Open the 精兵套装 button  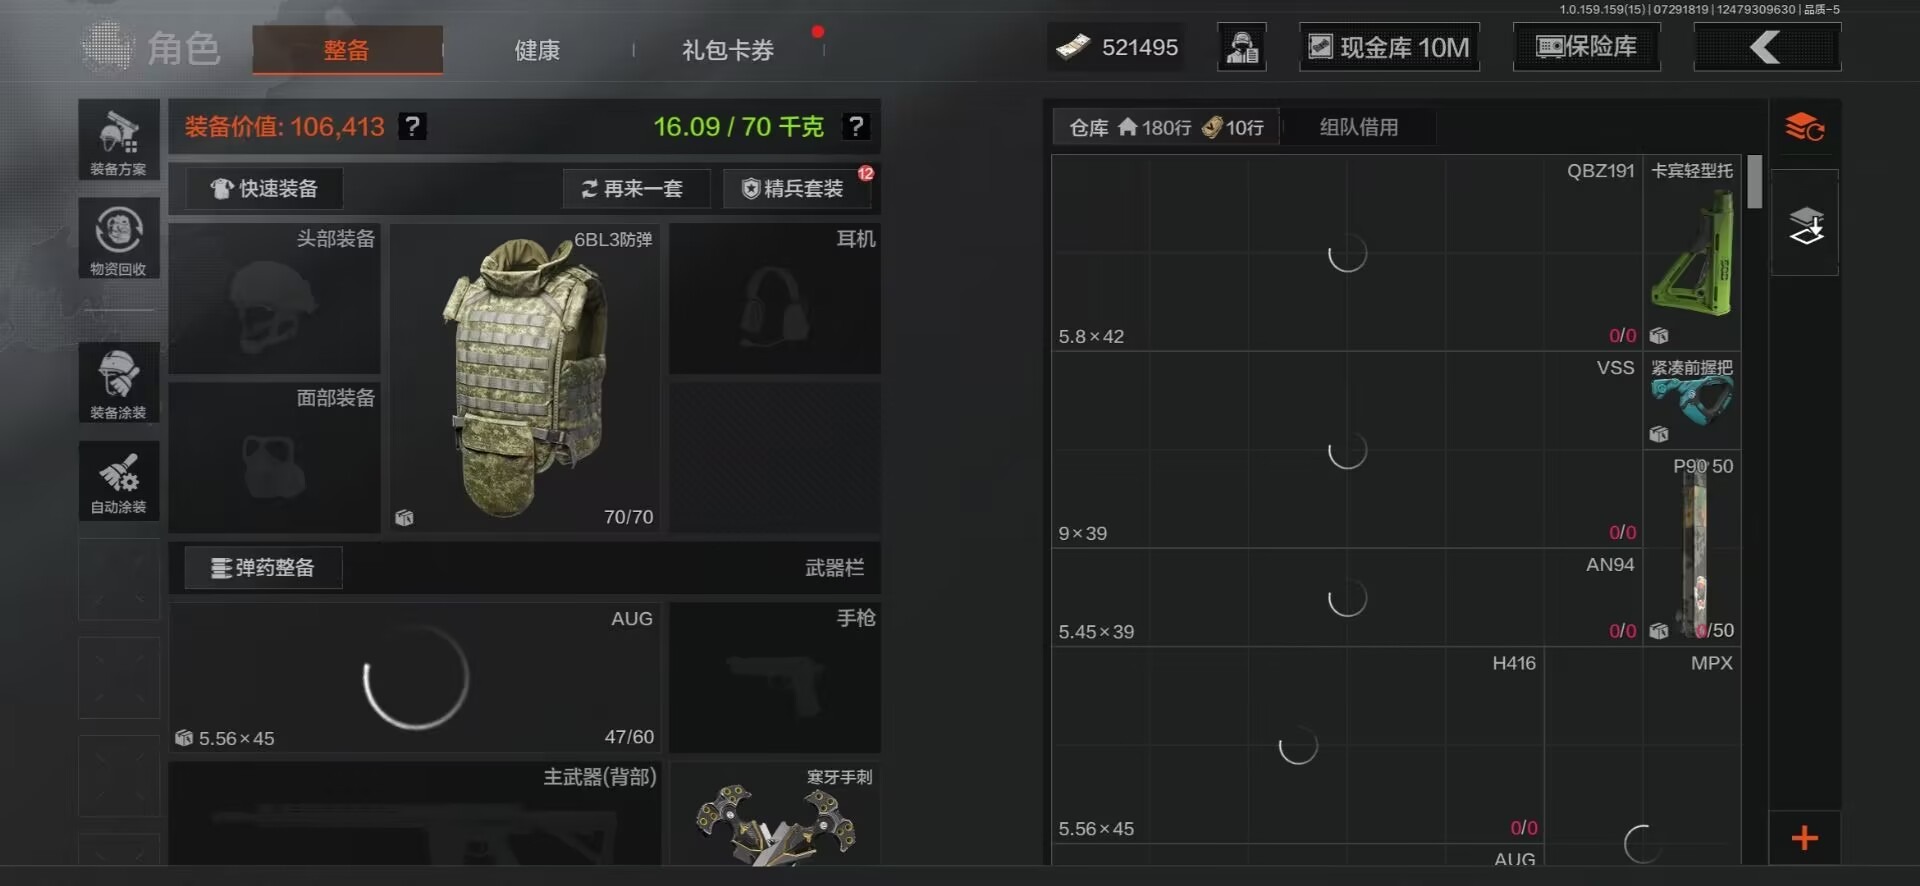(796, 188)
